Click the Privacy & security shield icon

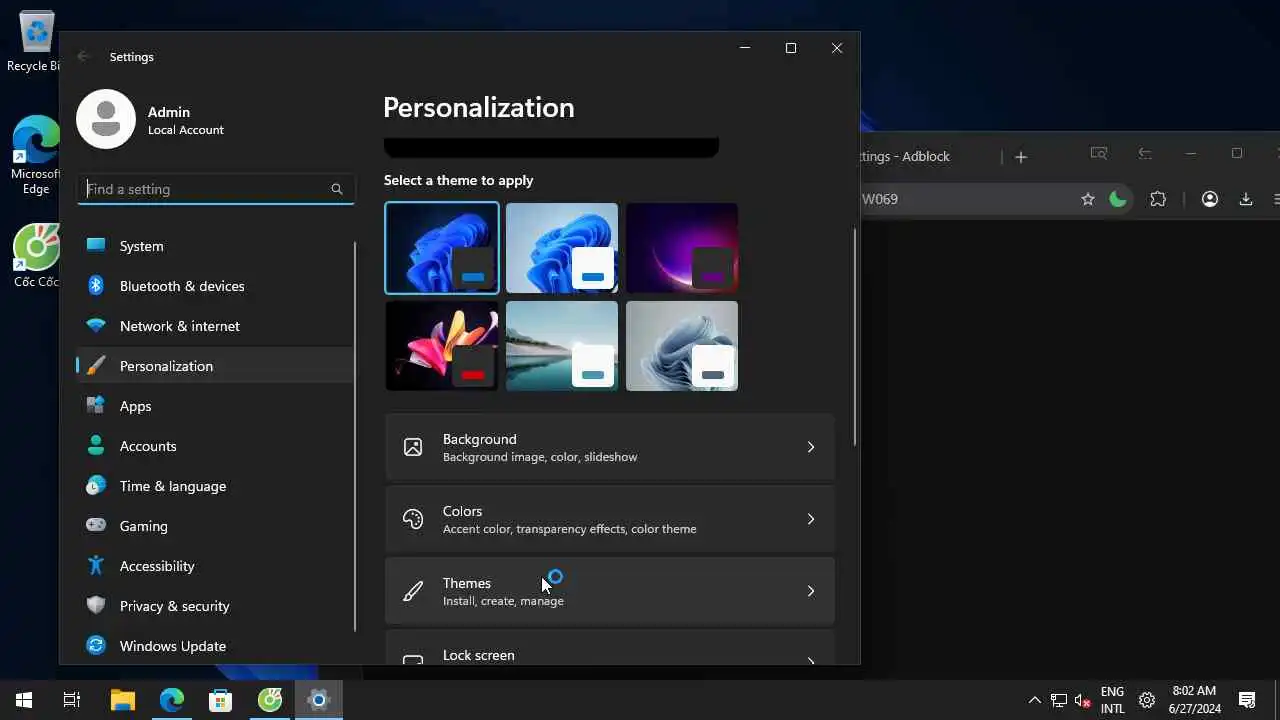96,605
